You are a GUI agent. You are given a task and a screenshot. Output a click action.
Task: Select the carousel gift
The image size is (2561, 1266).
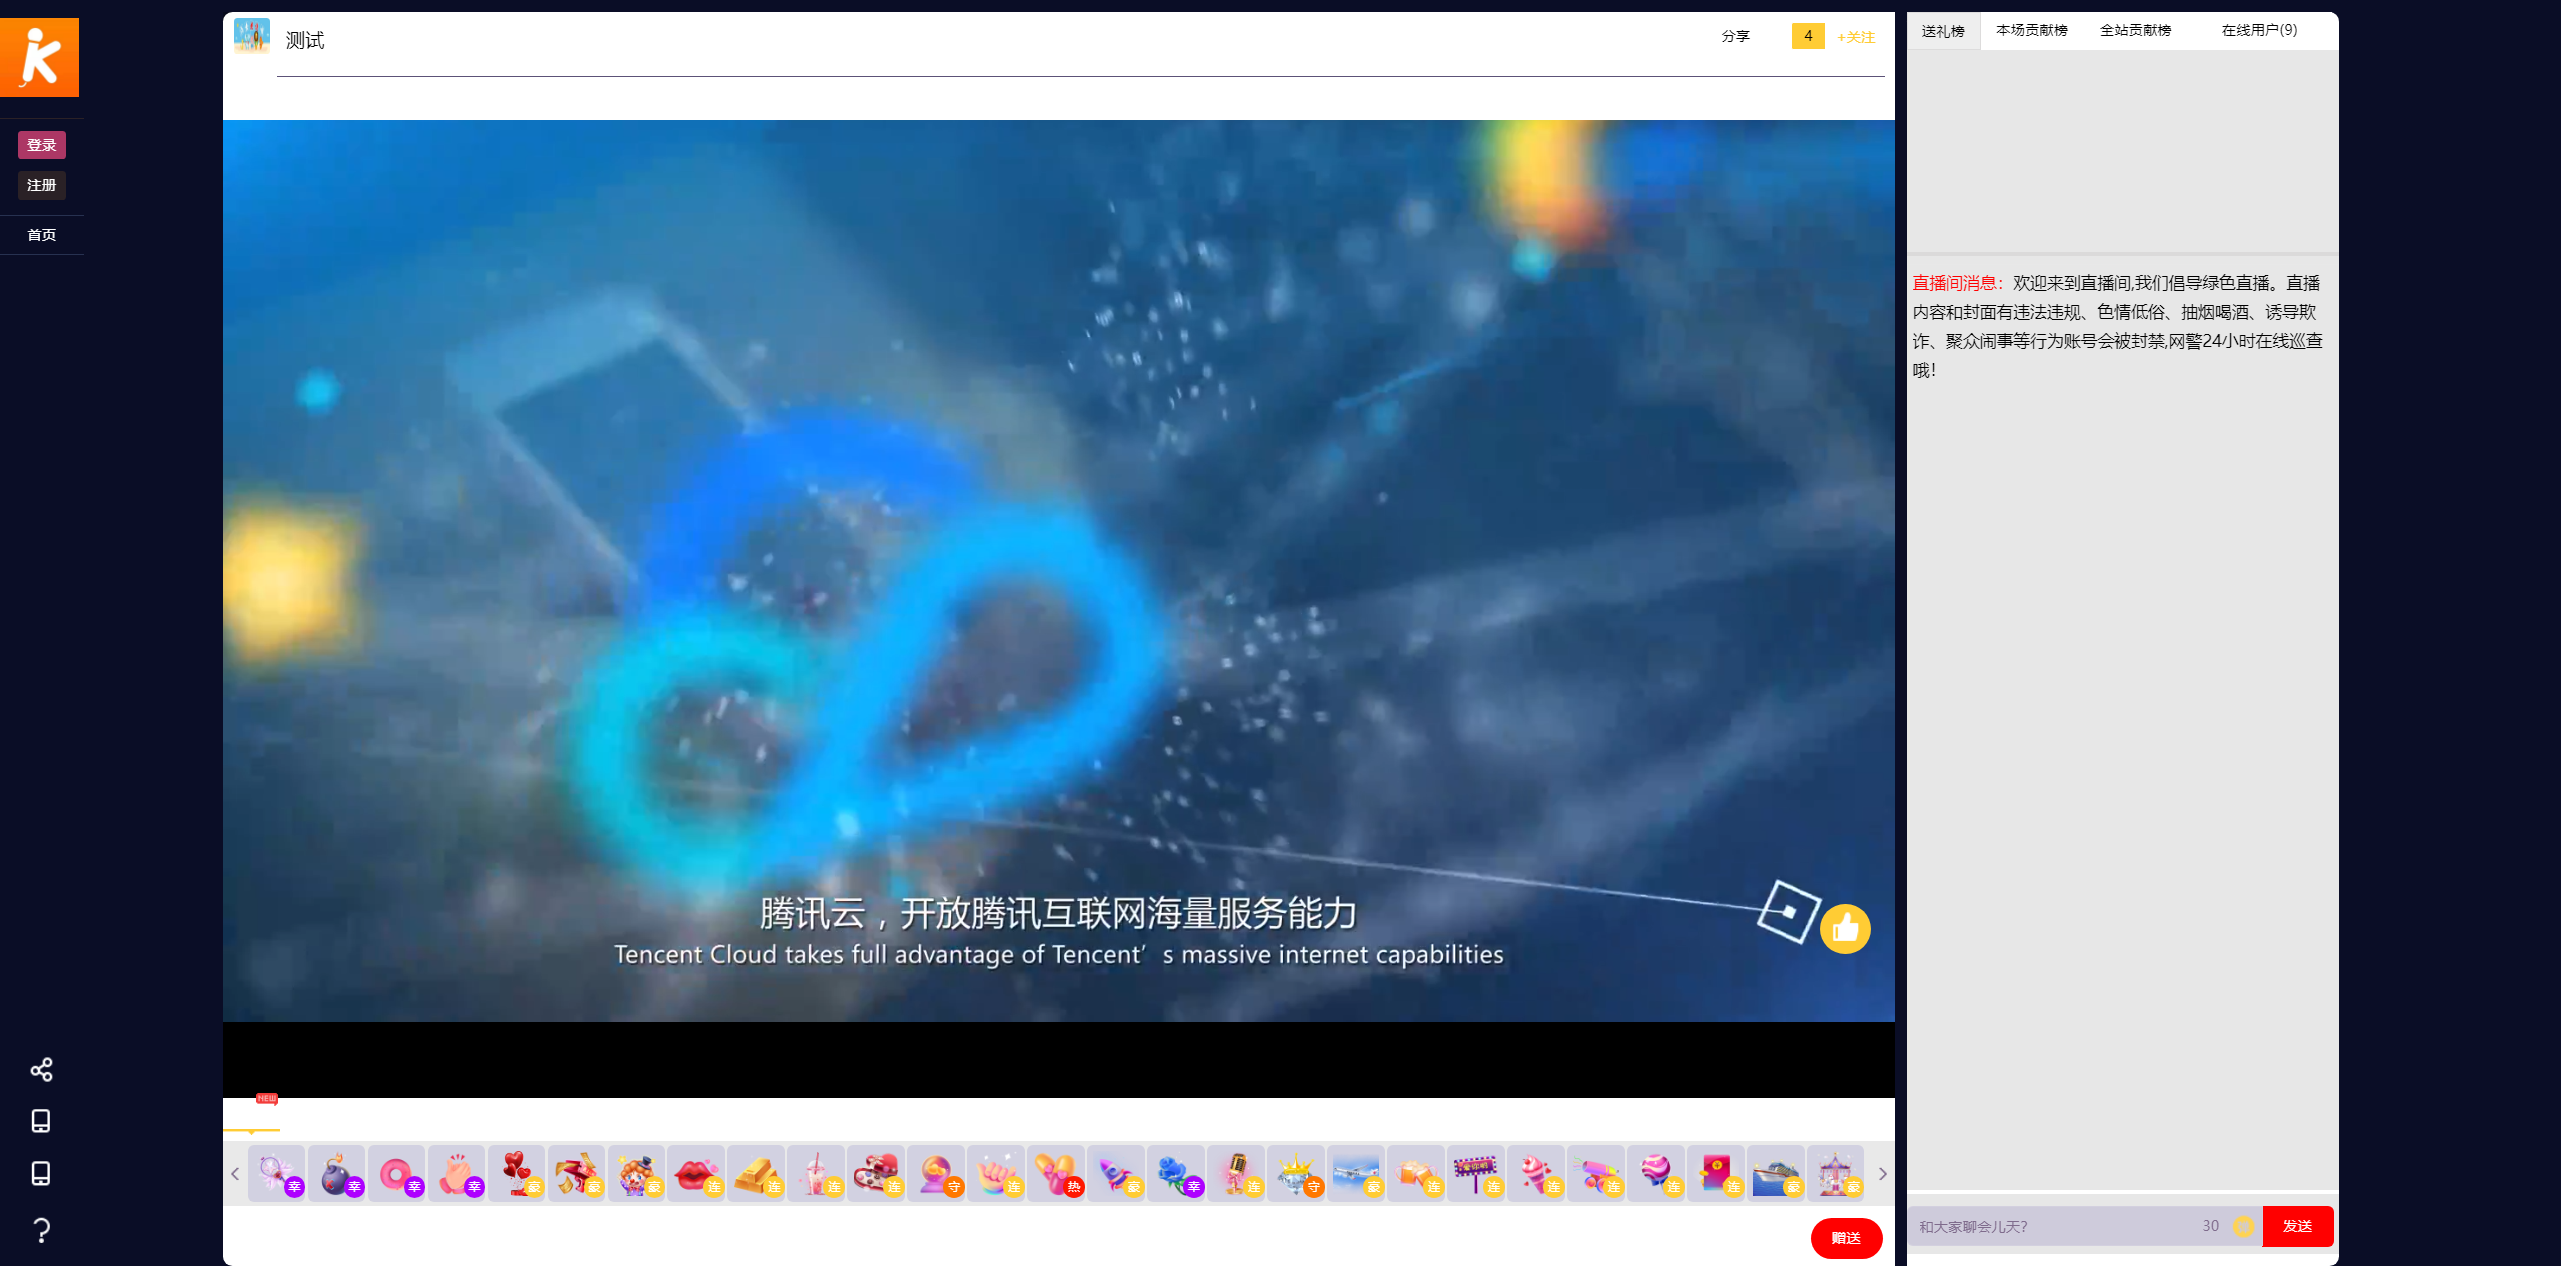click(1836, 1173)
